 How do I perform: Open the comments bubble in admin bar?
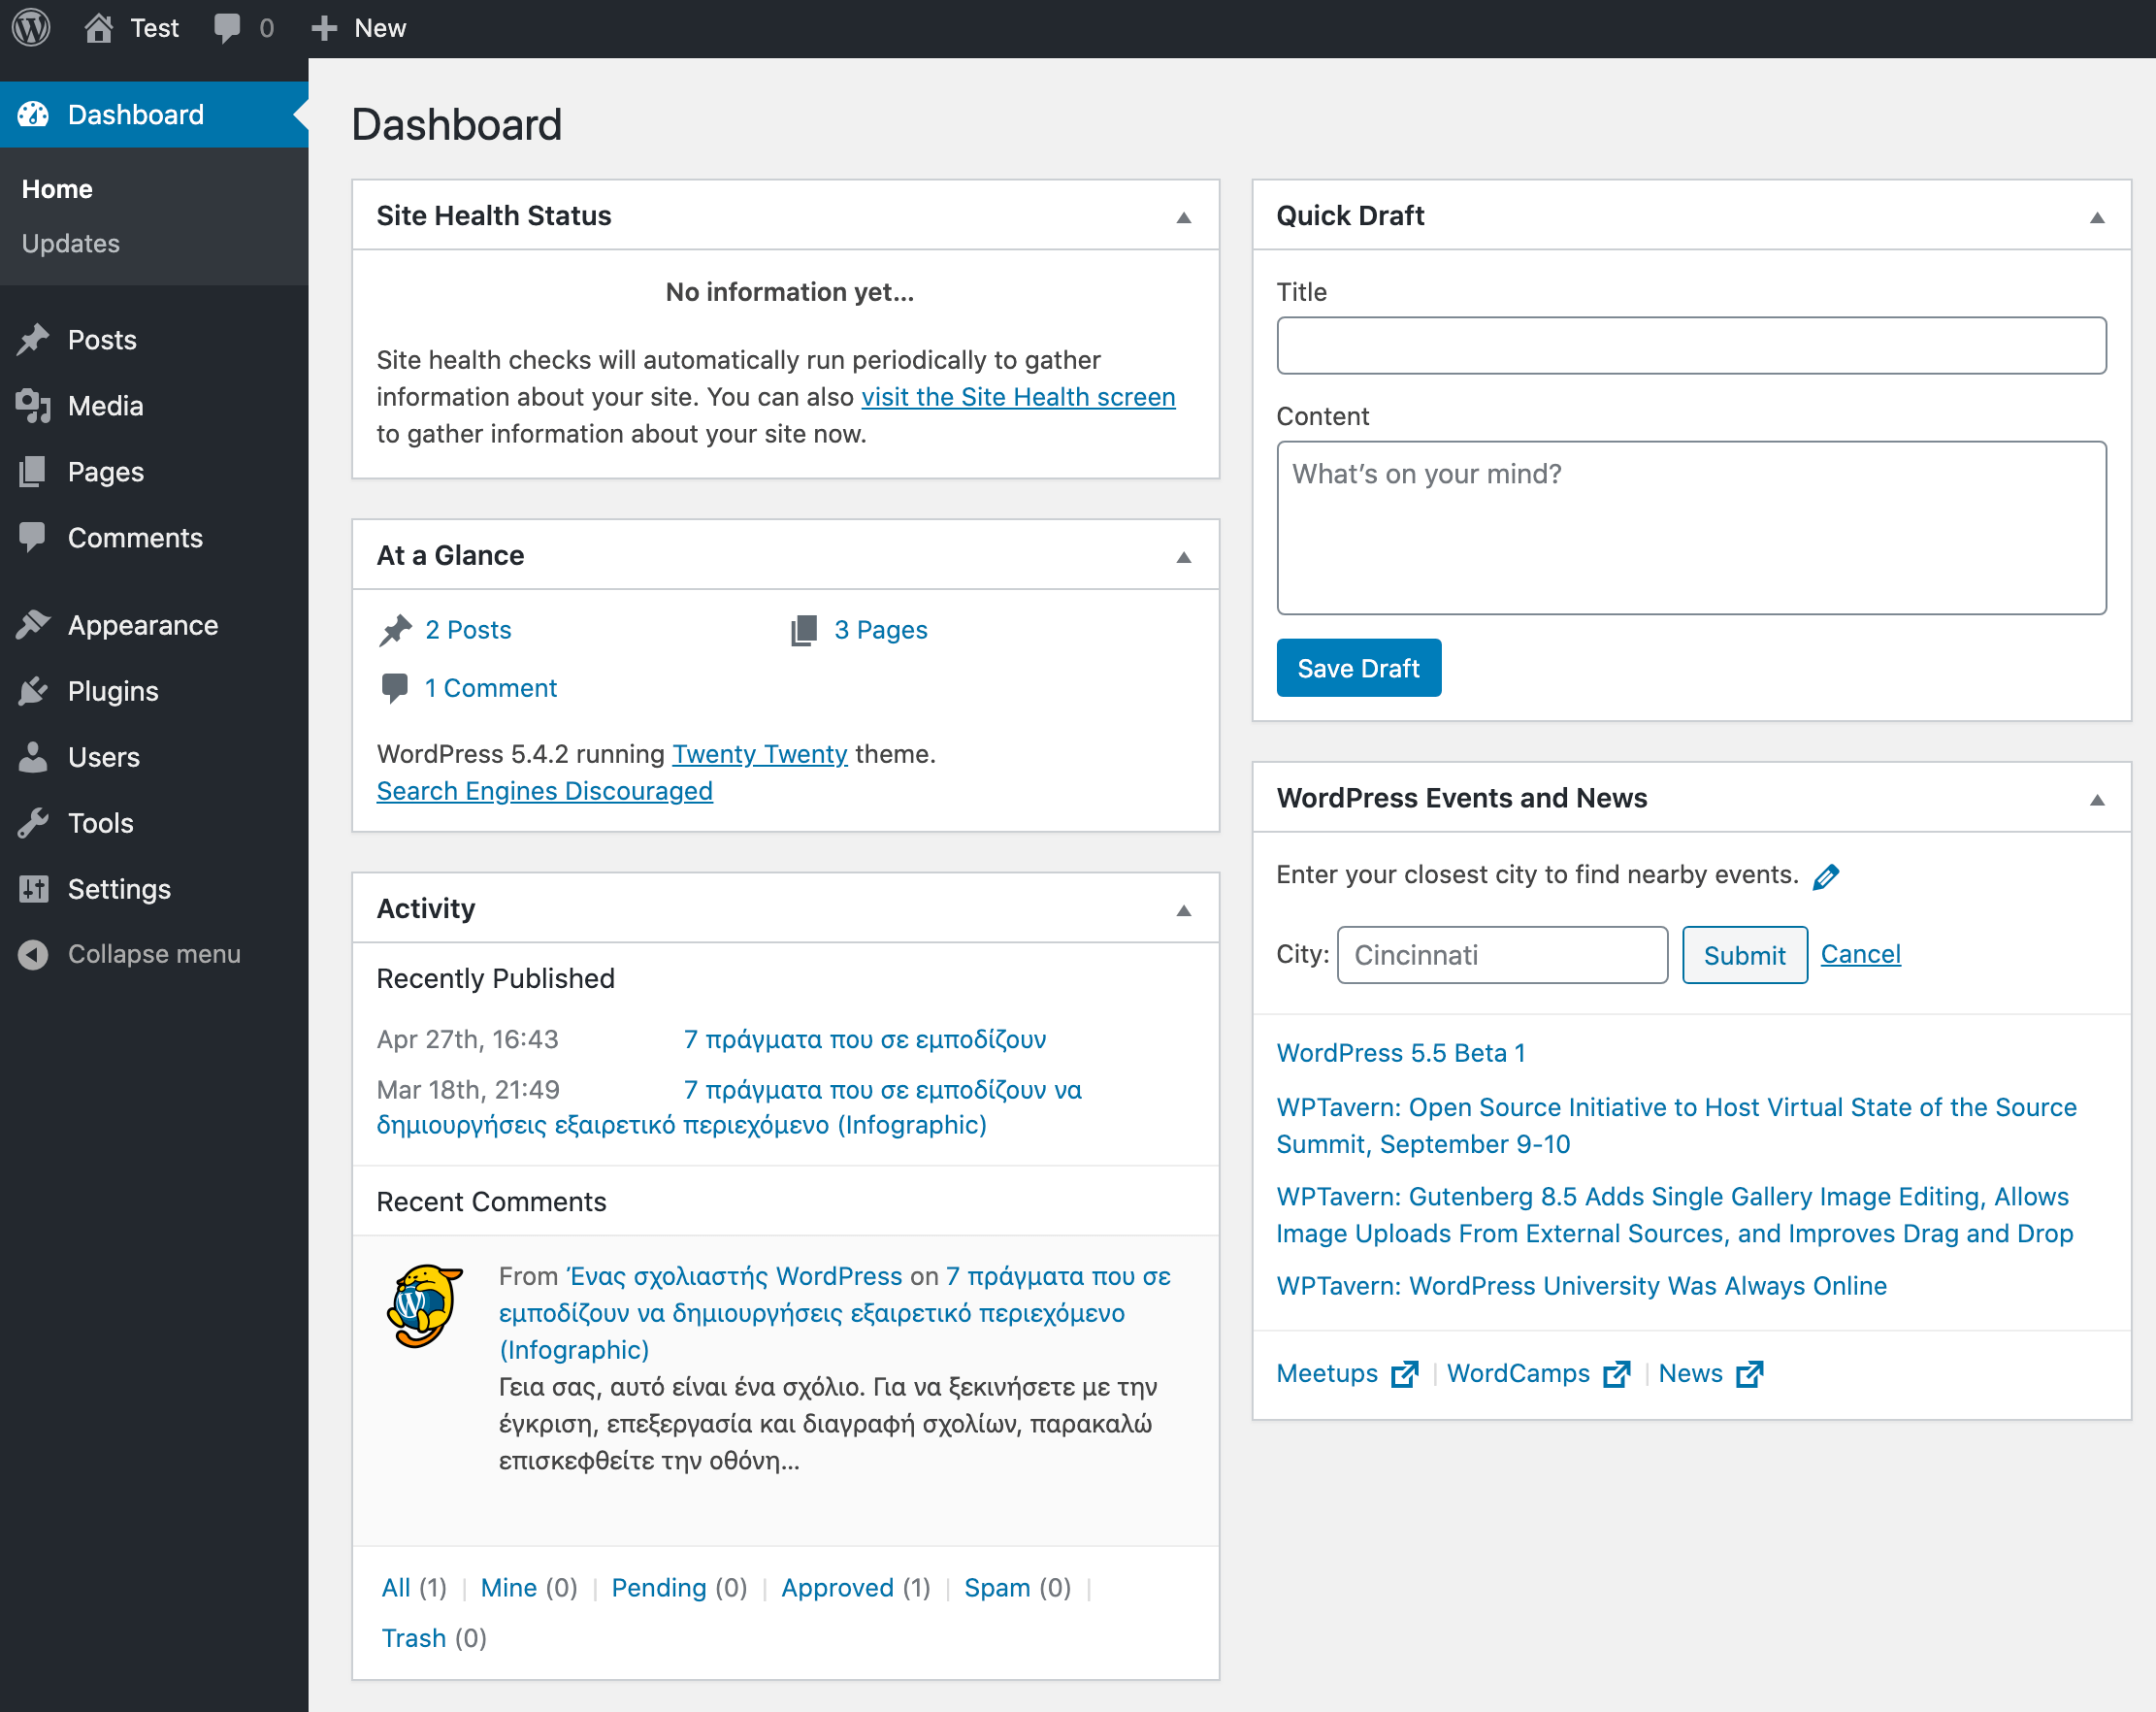227,27
